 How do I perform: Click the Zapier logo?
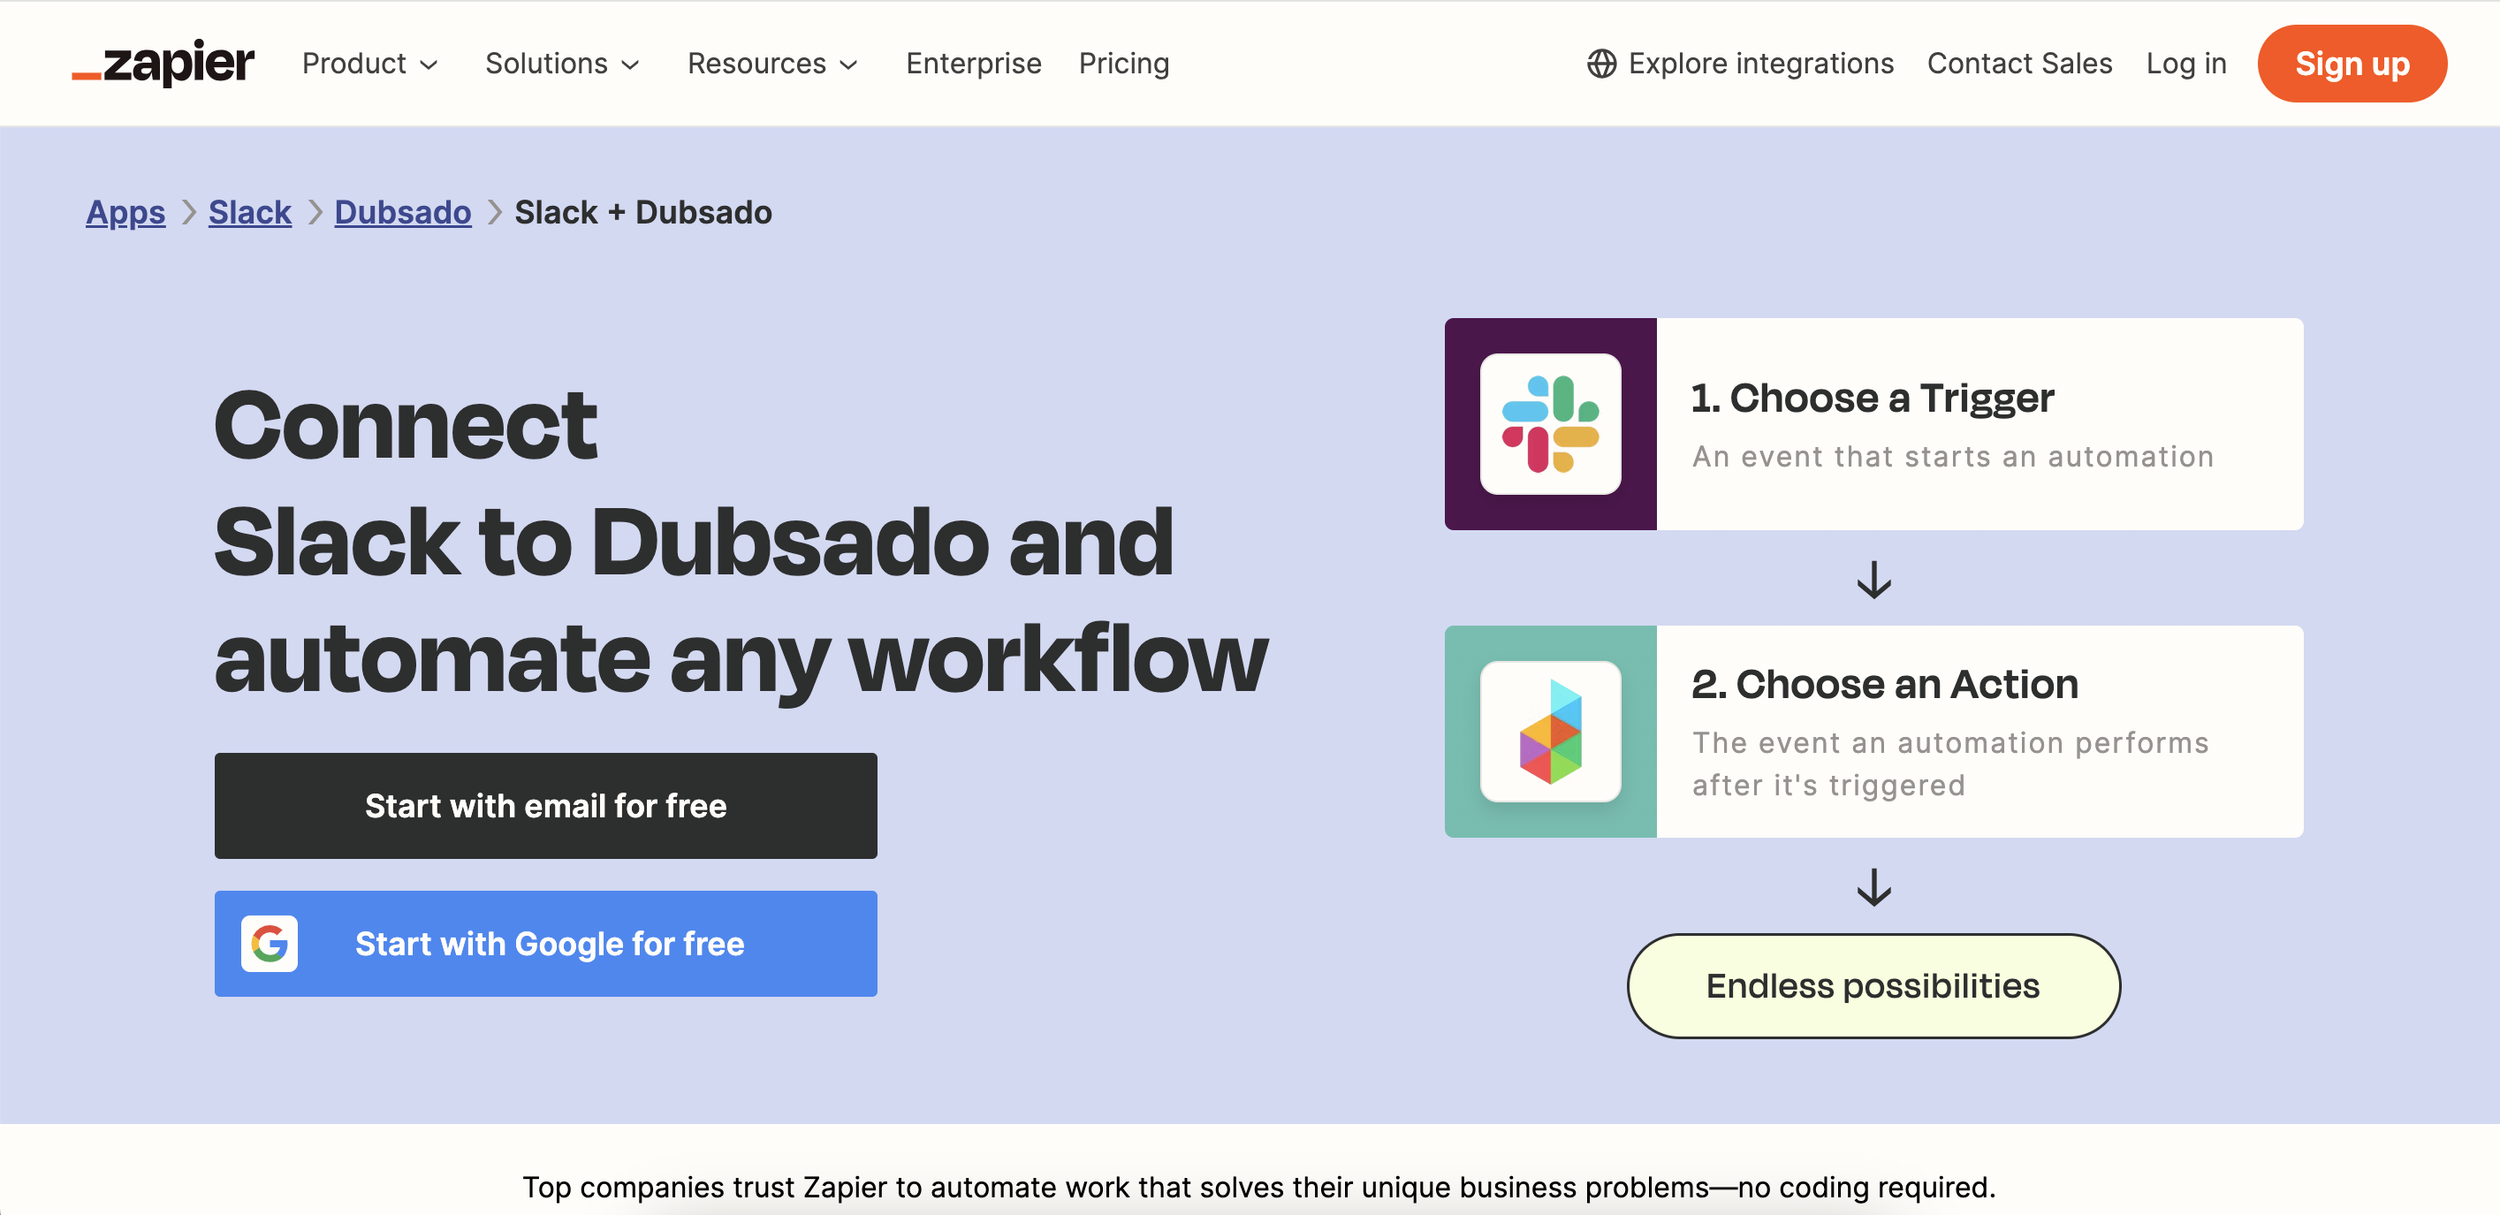click(163, 64)
